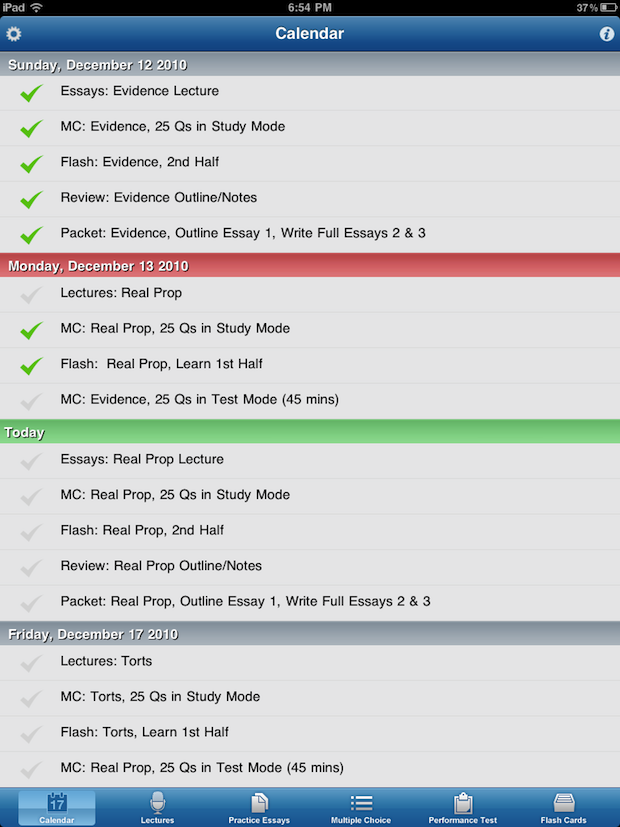
Task: Open the Calendar tab
Action: point(57,807)
